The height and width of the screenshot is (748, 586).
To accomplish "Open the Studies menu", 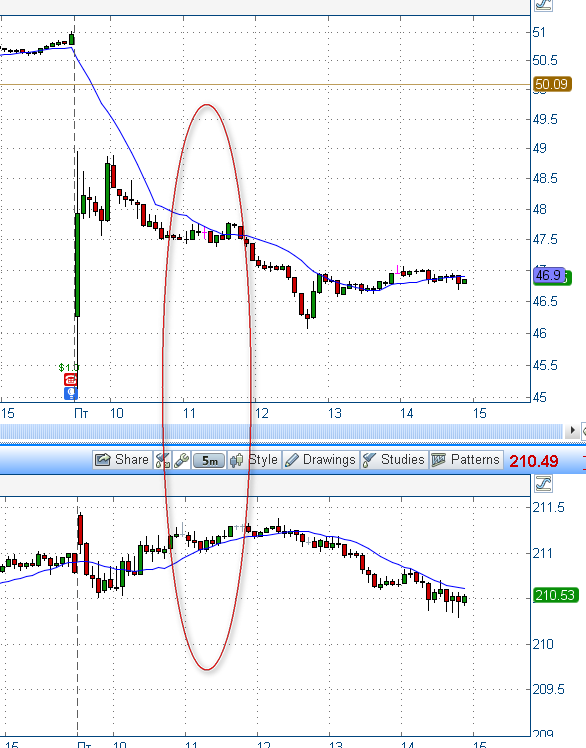I will click(394, 460).
